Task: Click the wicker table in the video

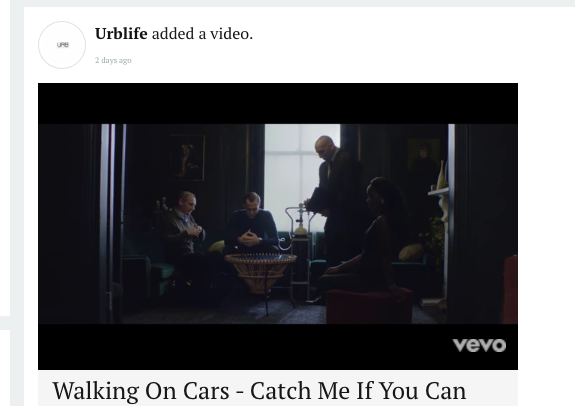Action: 260,273
